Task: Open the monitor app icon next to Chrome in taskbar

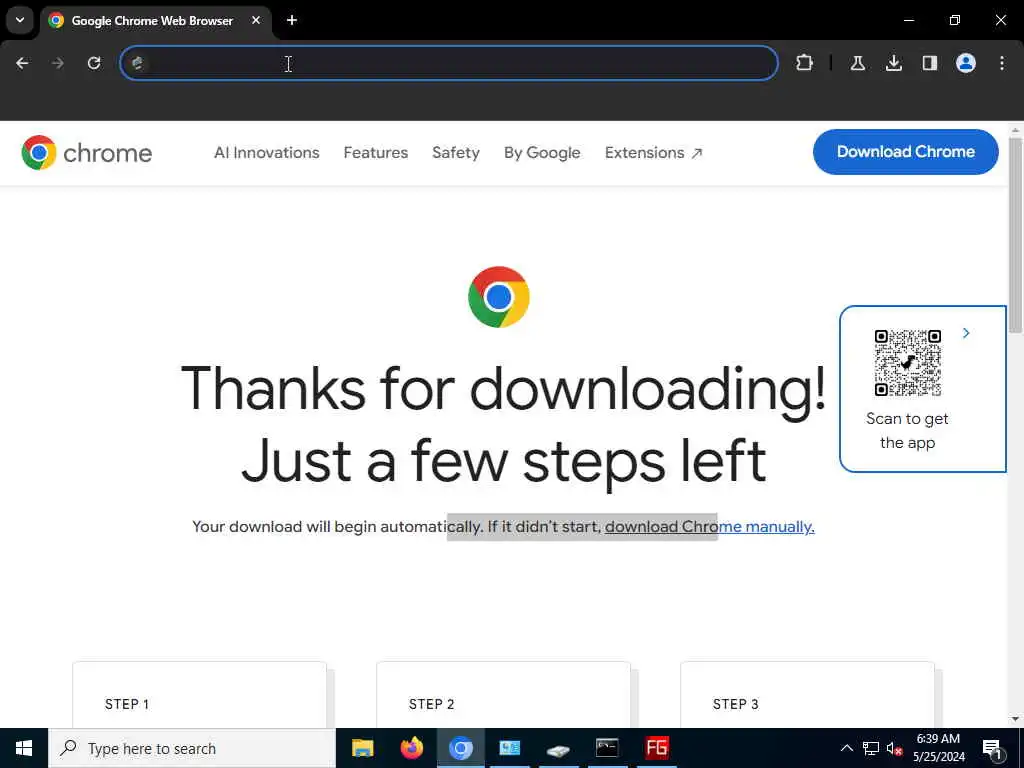Action: click(509, 748)
